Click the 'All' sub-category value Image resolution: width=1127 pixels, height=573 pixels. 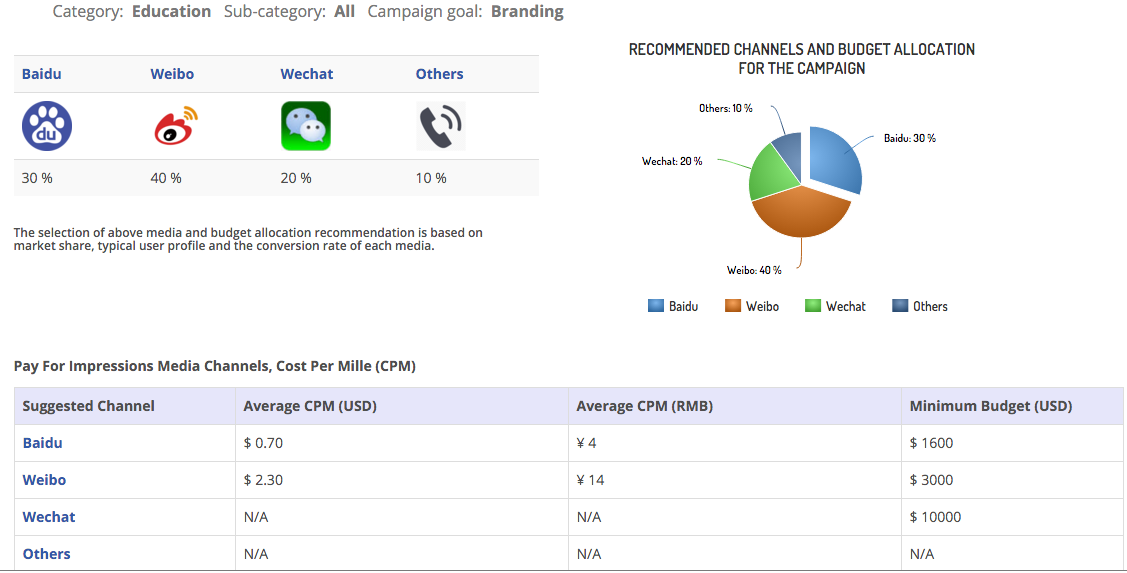coord(344,12)
